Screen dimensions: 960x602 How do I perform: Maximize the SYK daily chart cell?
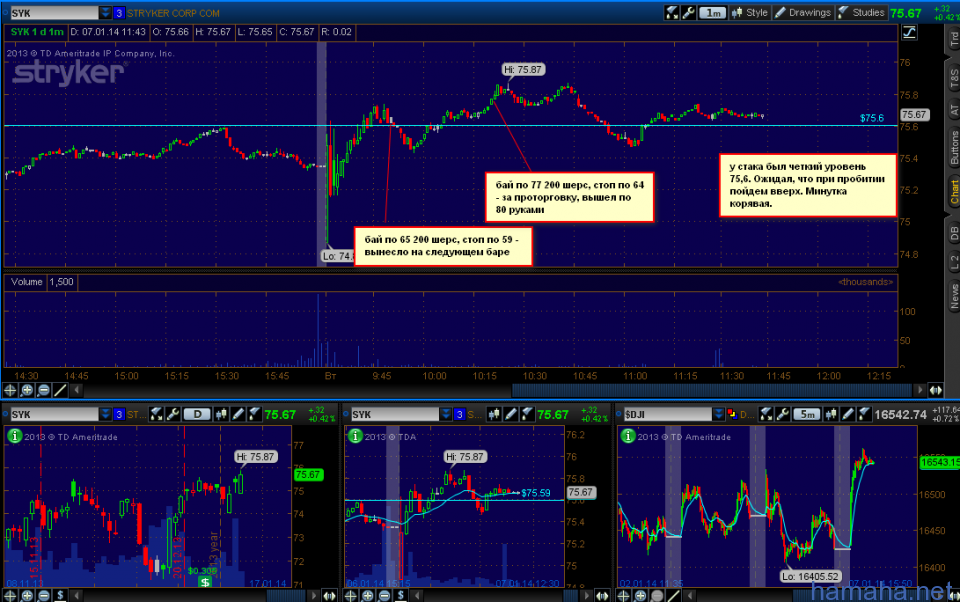[x=157, y=415]
